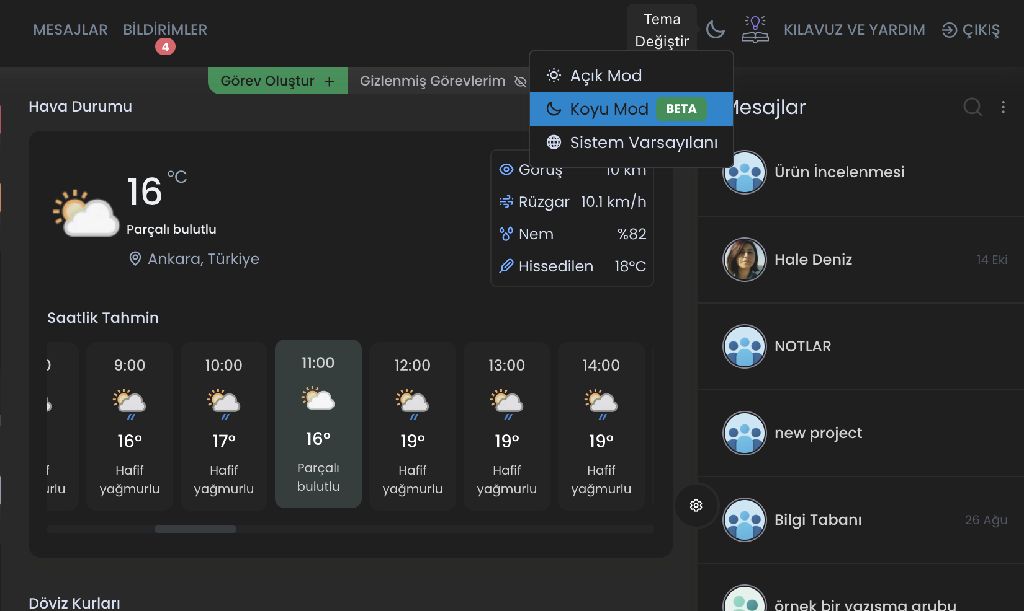Click the ÇIKIŞ logout link
1024x611 pixels.
point(970,30)
